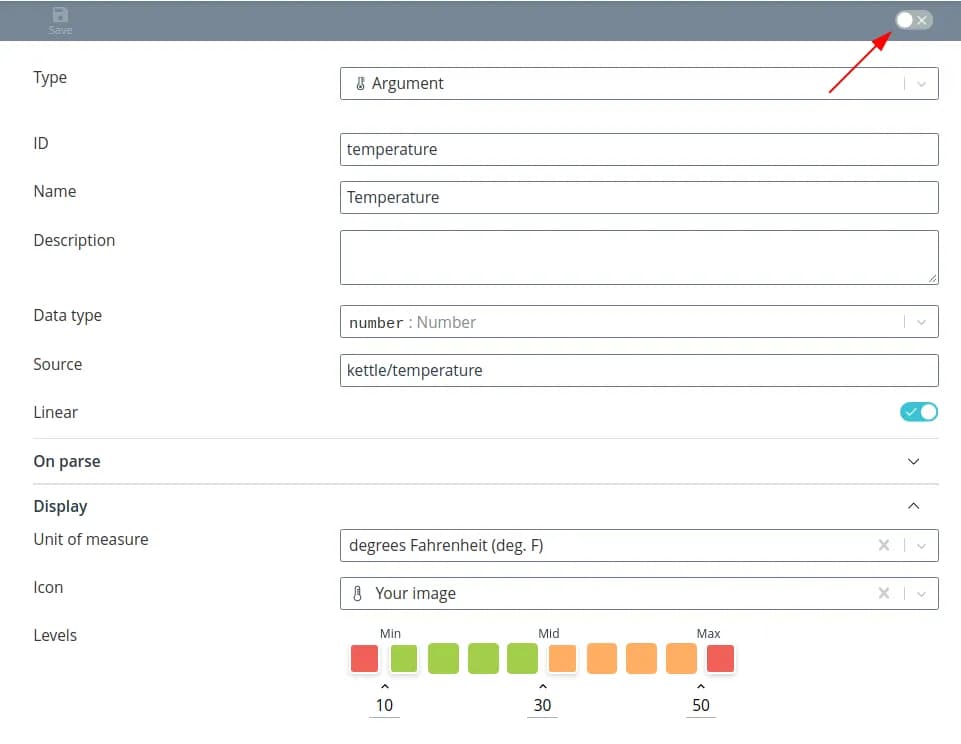
Task: Click into the Description text area
Action: coord(638,257)
